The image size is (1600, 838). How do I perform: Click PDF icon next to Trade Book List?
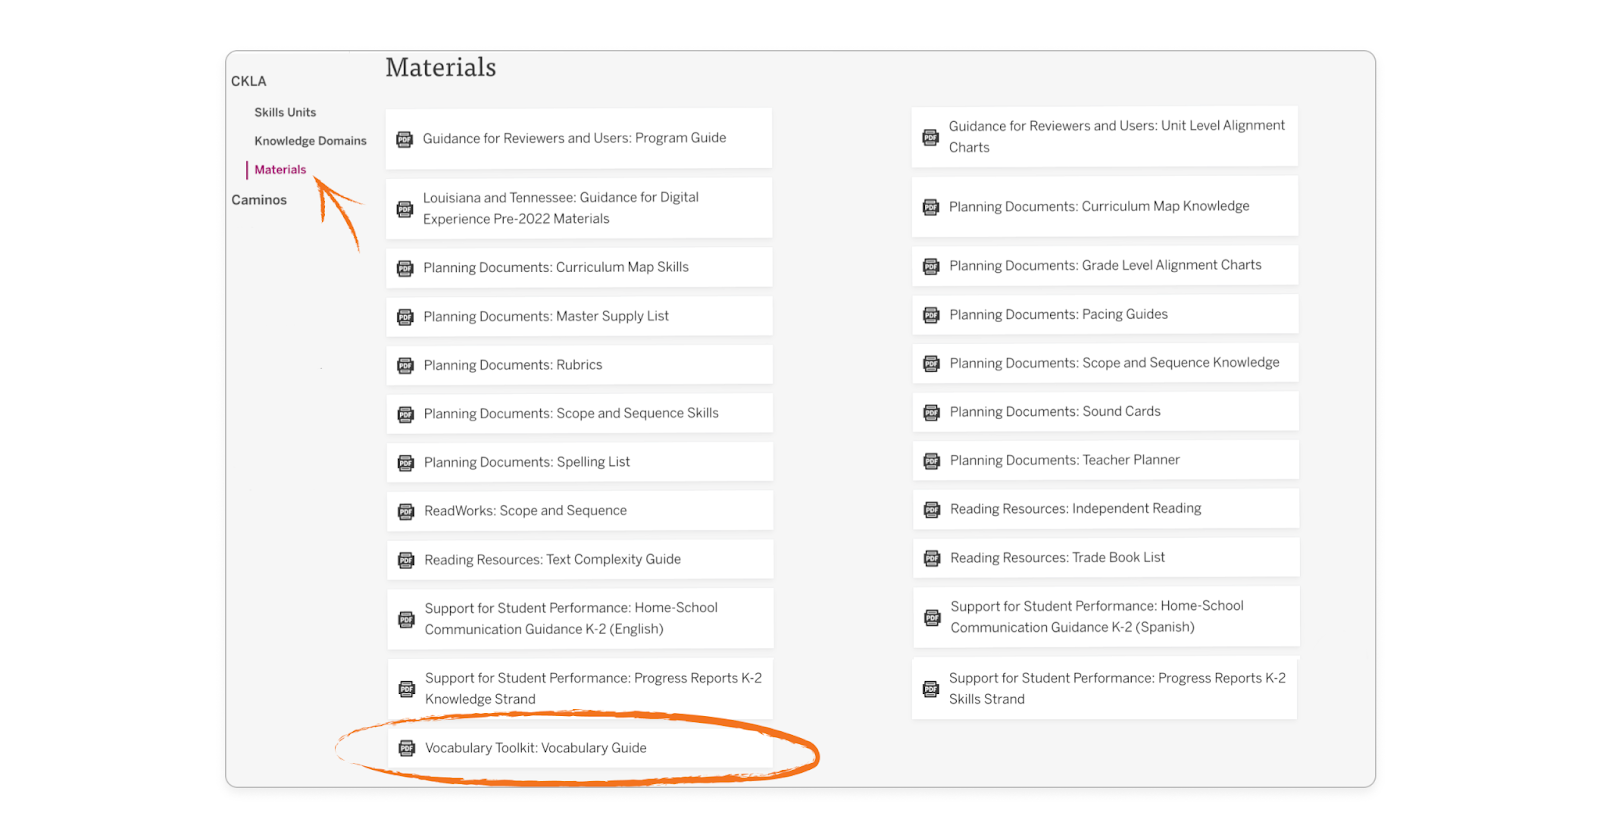pyautogui.click(x=932, y=558)
